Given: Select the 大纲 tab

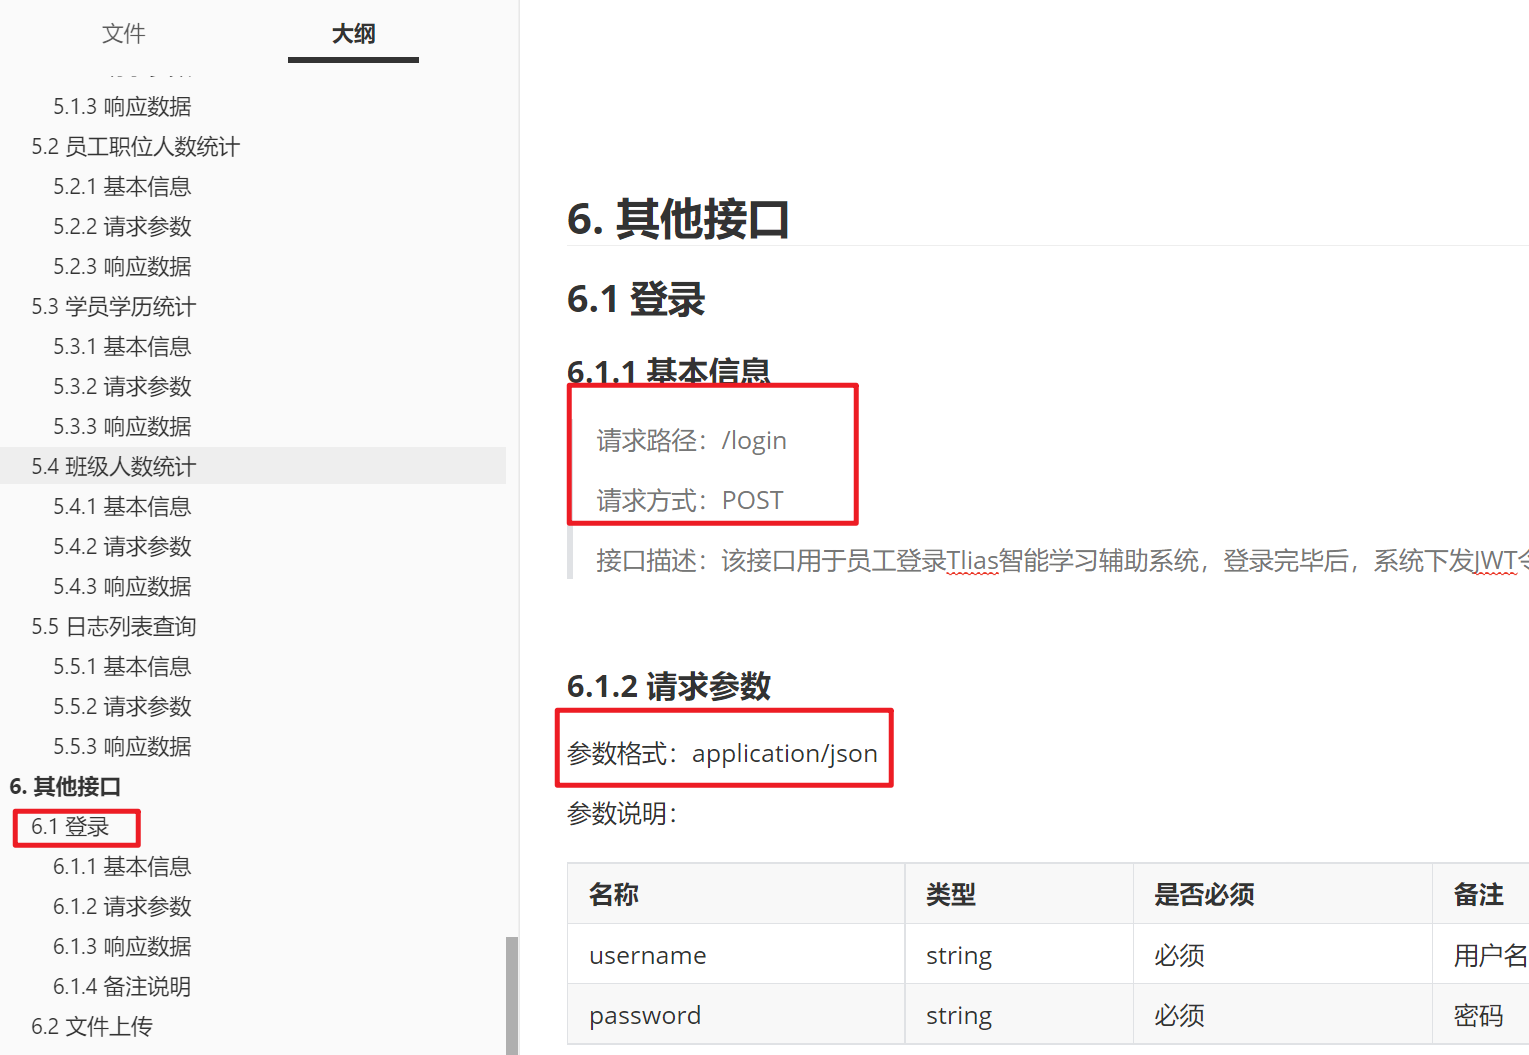Looking at the screenshot, I should (x=353, y=34).
